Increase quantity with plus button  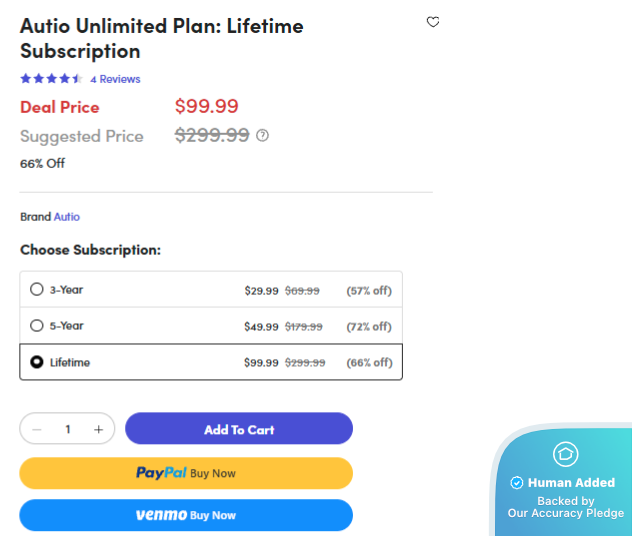(98, 430)
